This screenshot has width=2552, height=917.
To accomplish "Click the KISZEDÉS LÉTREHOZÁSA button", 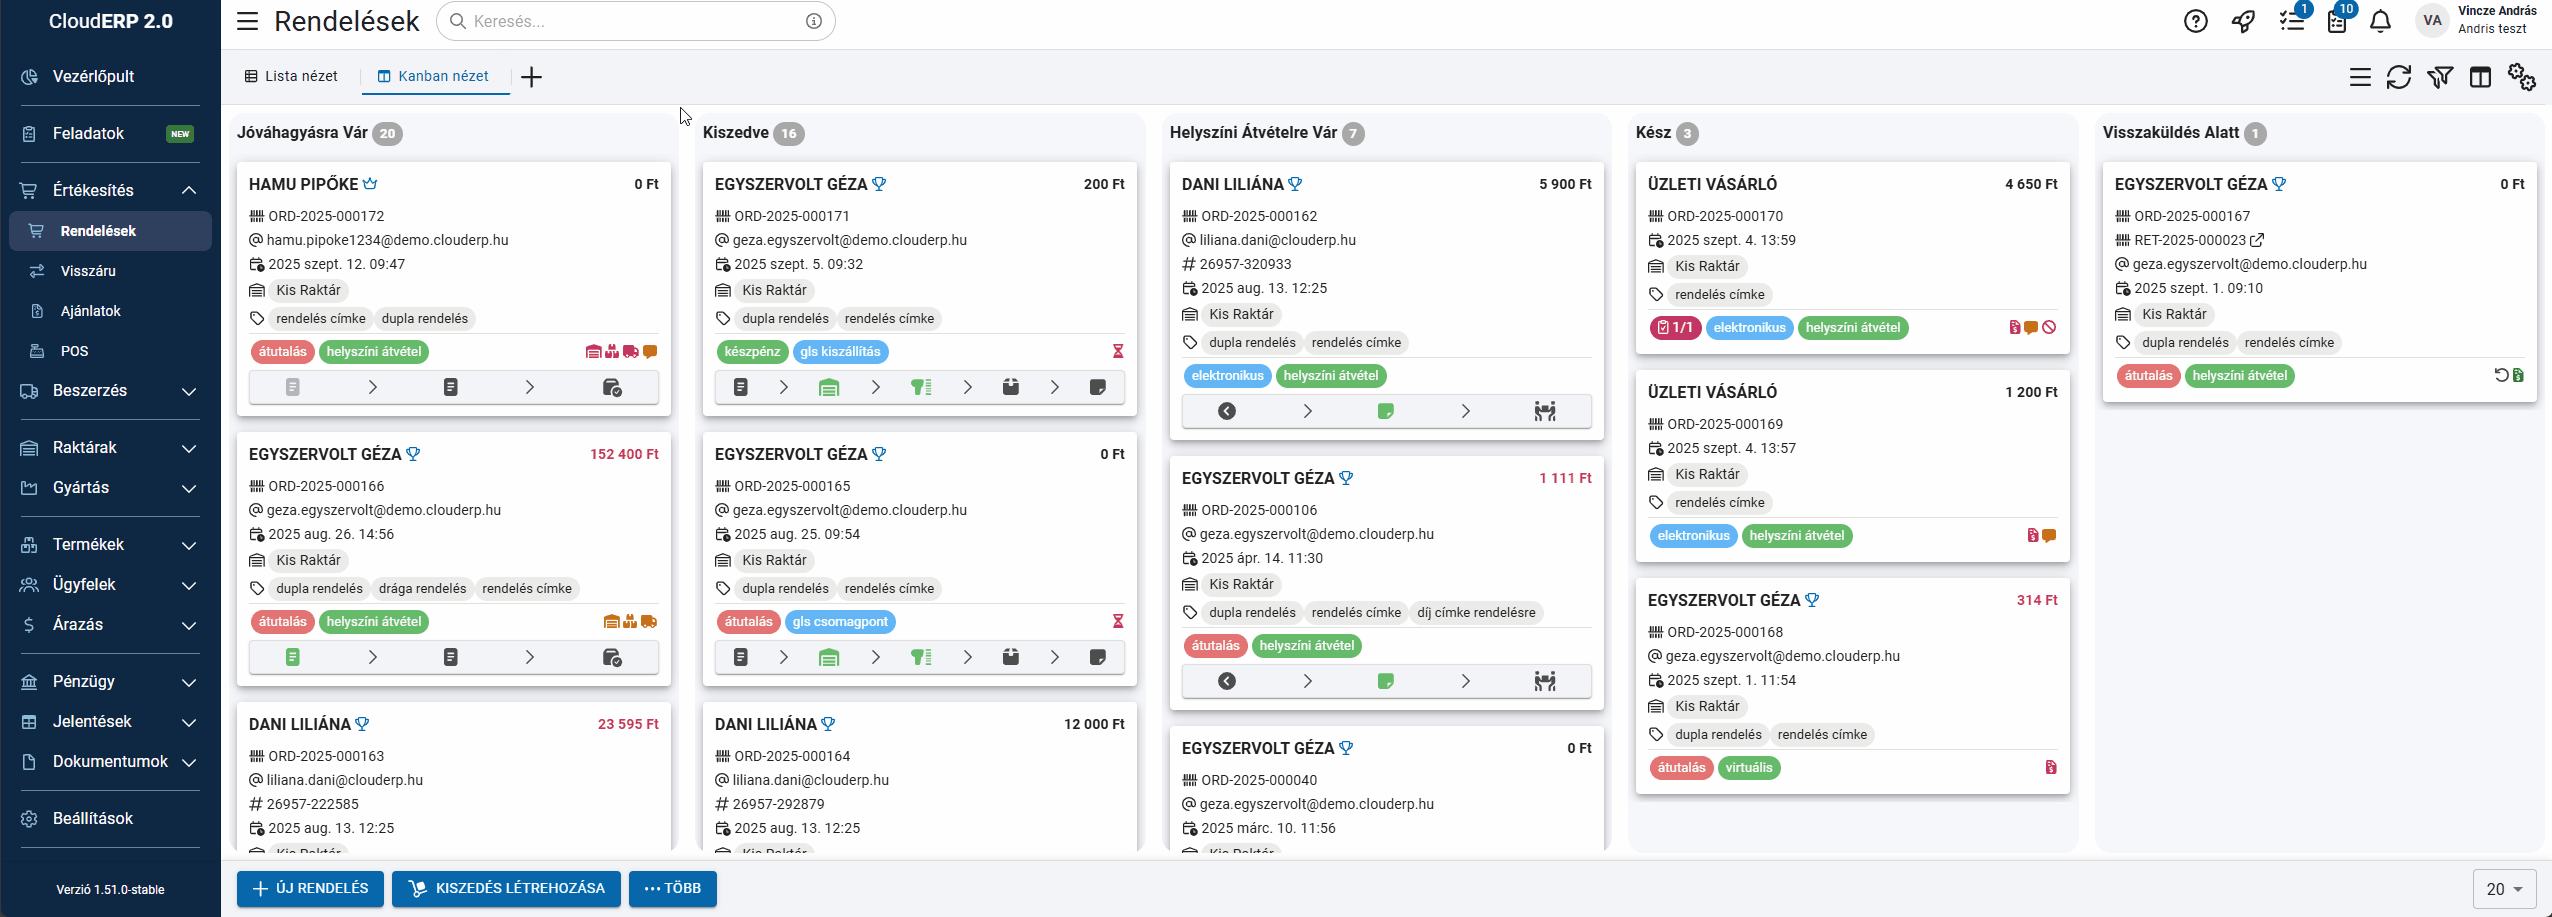I will (x=506, y=888).
